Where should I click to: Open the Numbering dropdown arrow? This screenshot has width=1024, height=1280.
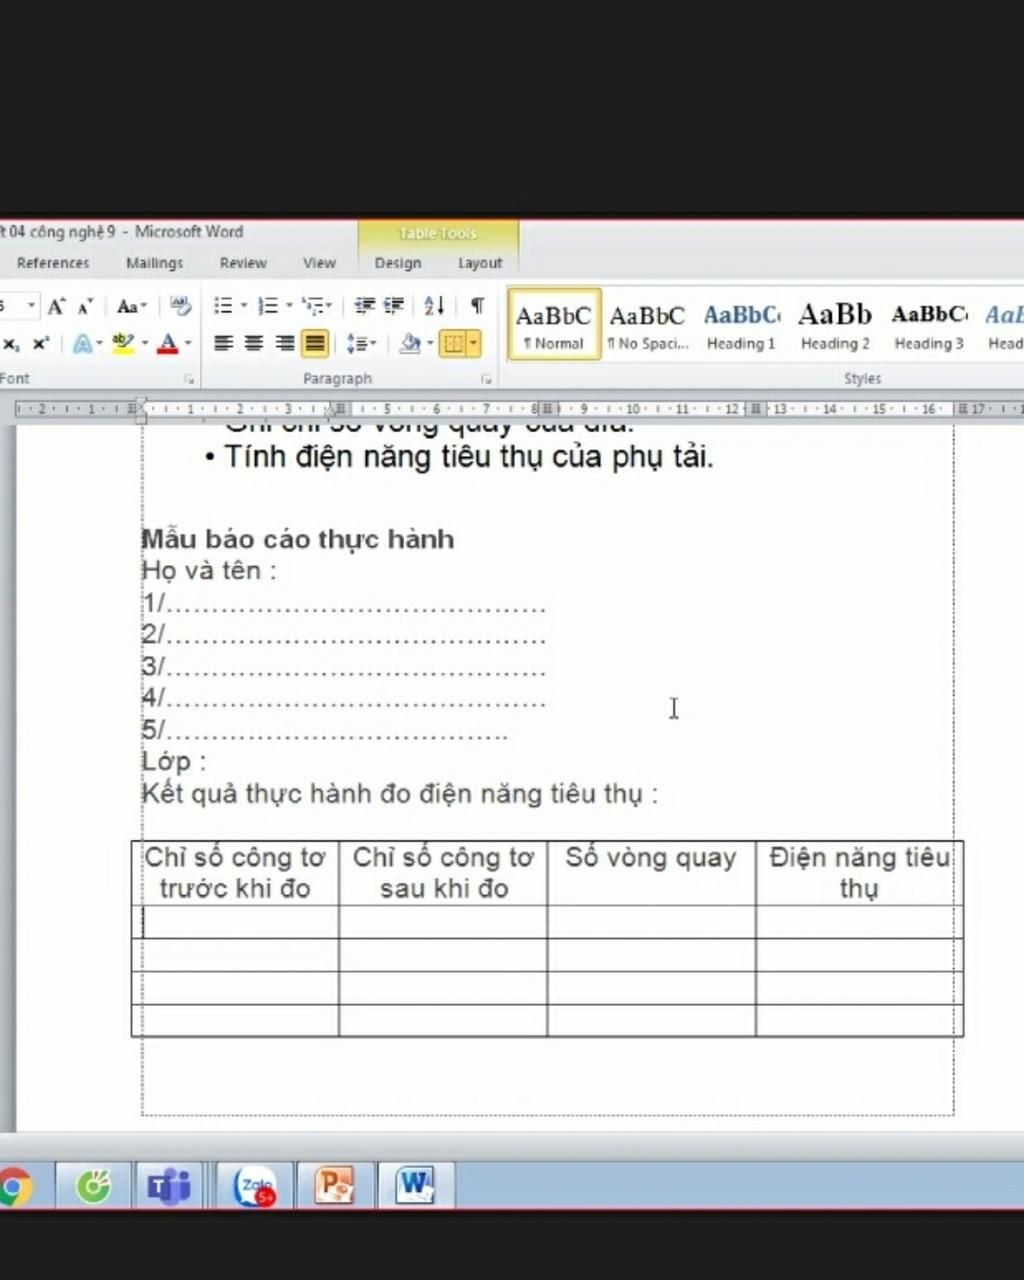pyautogui.click(x=289, y=306)
